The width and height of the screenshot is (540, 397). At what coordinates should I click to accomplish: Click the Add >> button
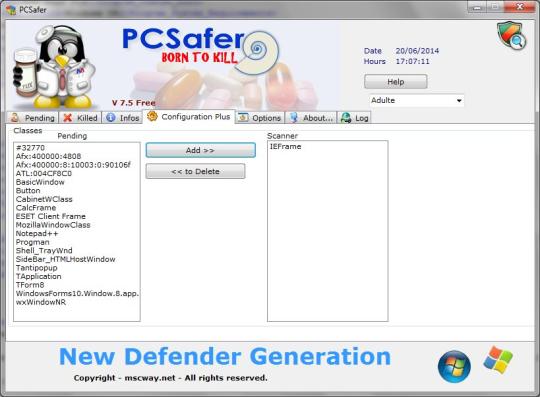coord(200,150)
